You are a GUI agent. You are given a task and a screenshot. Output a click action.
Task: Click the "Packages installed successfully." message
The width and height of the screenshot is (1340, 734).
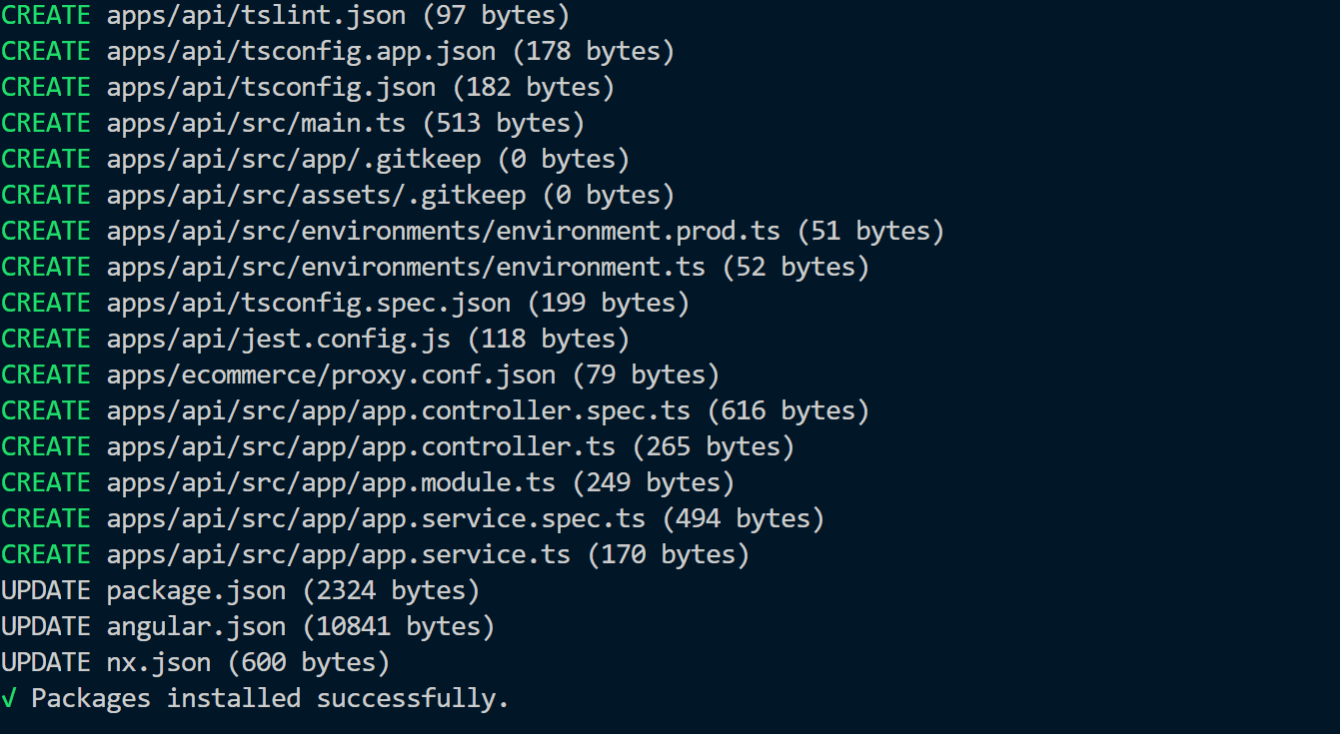pyautogui.click(x=270, y=698)
